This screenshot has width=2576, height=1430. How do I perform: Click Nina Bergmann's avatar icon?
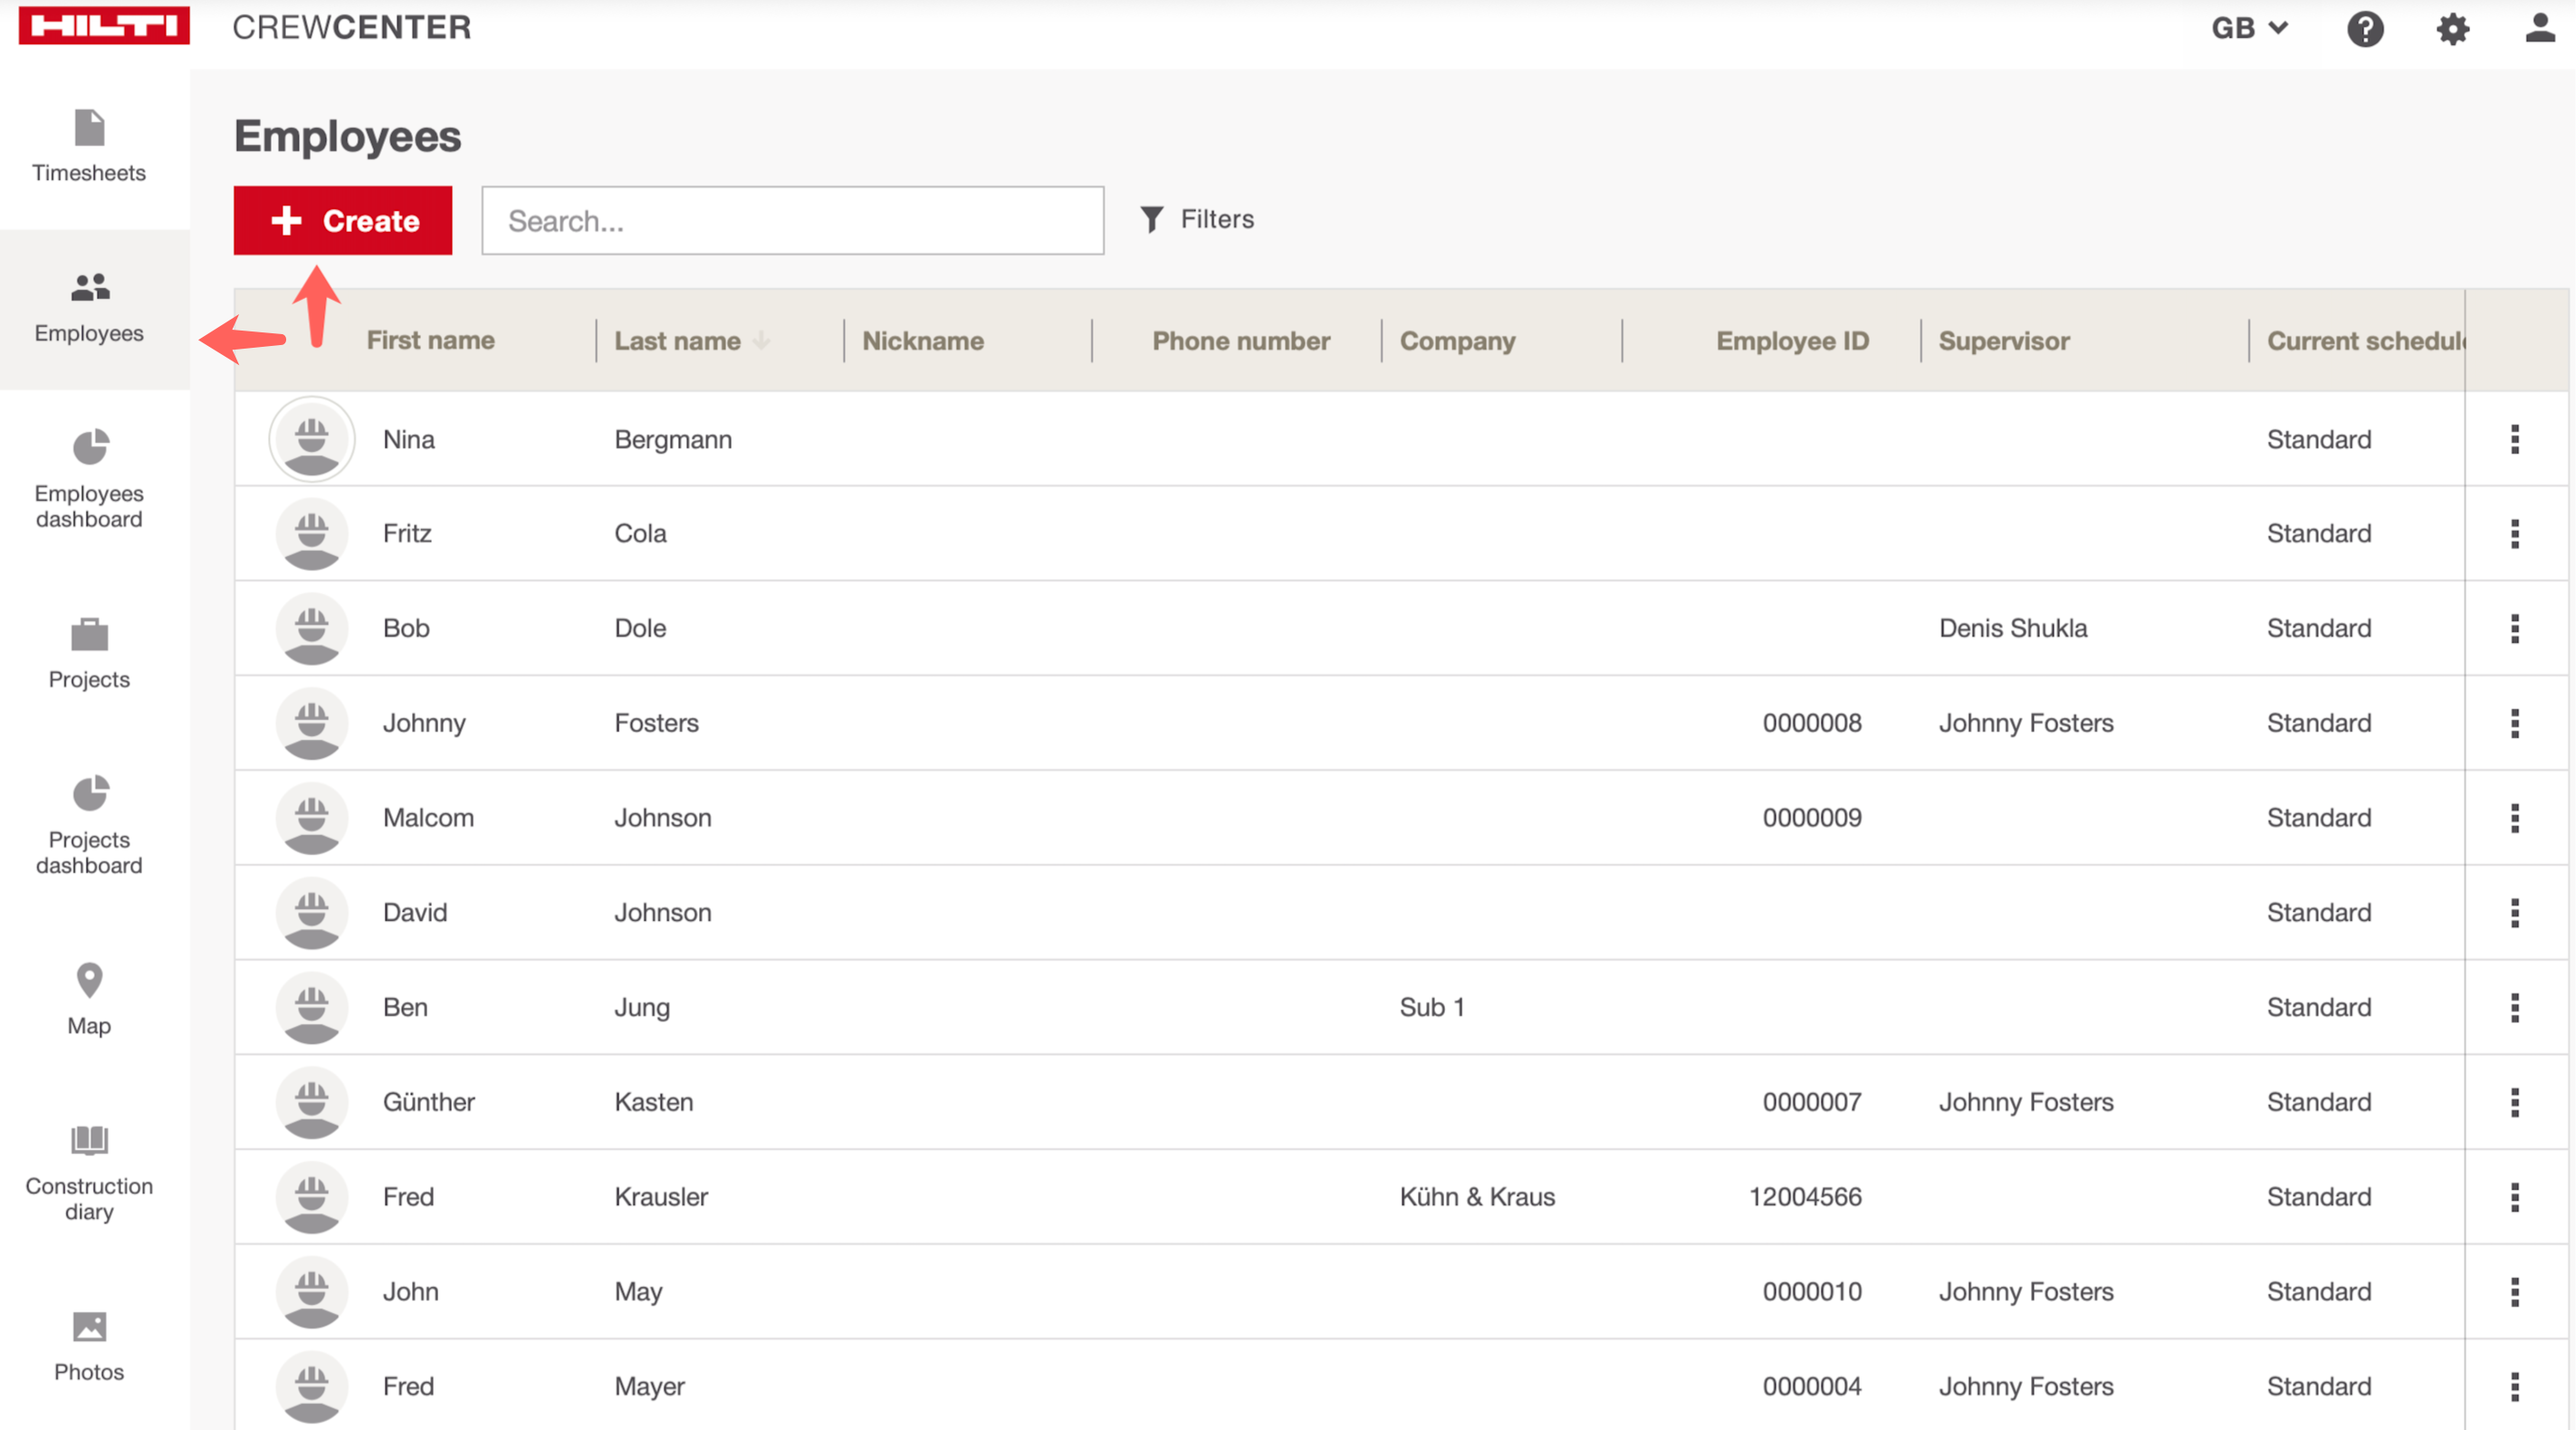pos(312,439)
